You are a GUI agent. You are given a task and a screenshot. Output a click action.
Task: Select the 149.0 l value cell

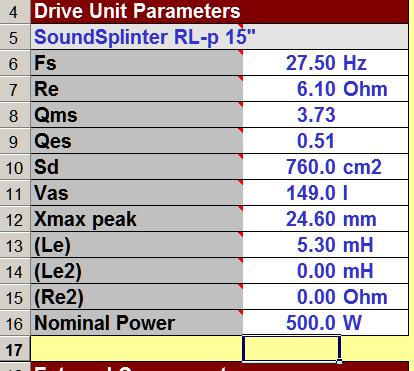(x=326, y=193)
